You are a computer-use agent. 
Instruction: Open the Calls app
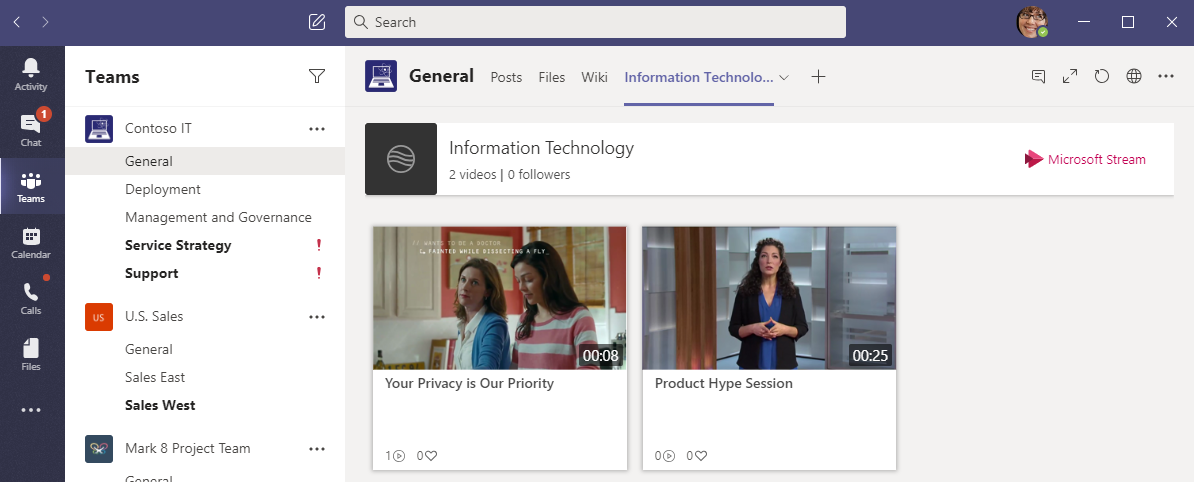tap(31, 298)
